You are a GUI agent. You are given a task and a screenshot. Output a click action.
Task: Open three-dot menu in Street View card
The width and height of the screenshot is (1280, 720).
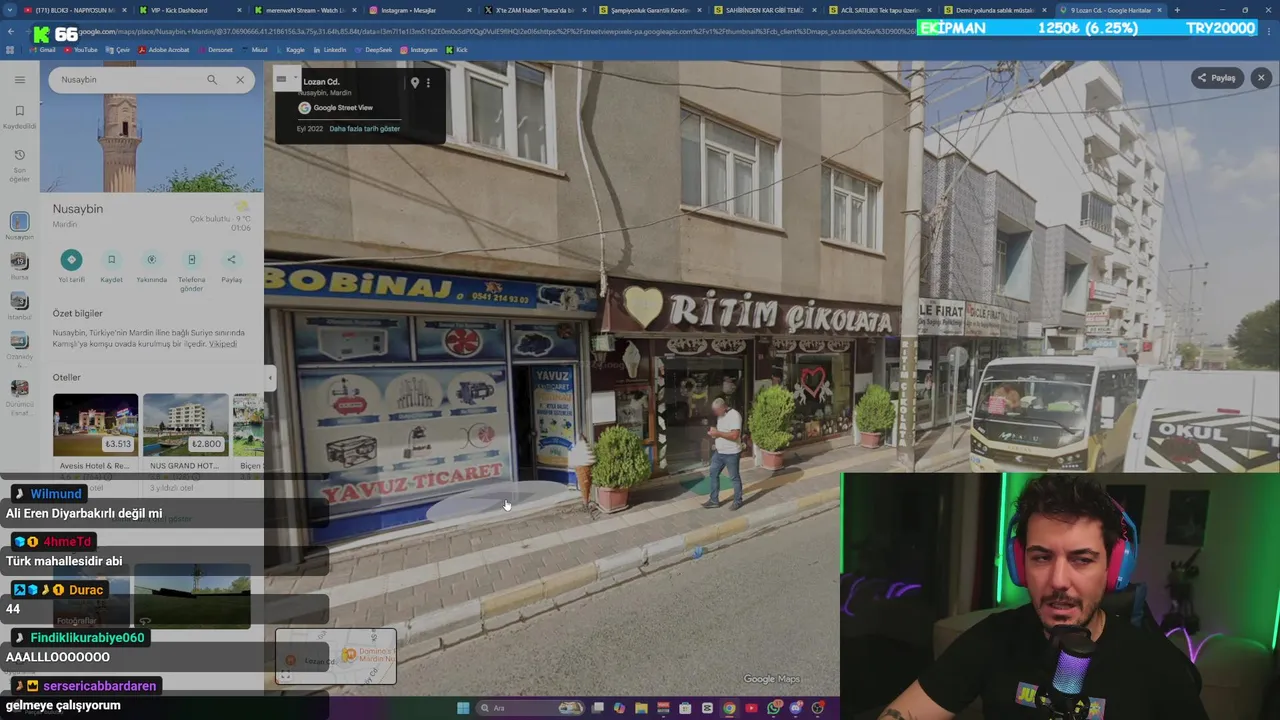pyautogui.click(x=428, y=83)
